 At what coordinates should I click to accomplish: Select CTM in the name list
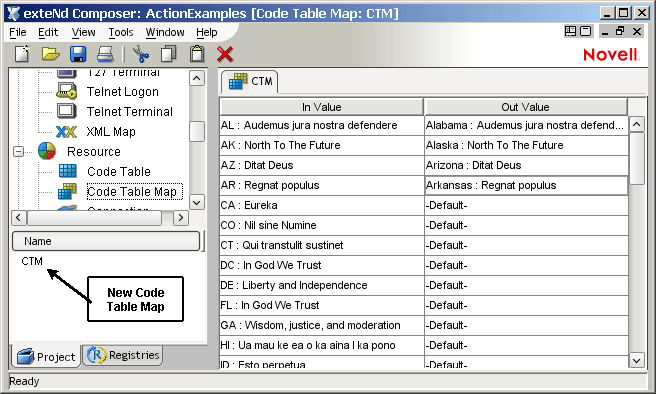32,261
